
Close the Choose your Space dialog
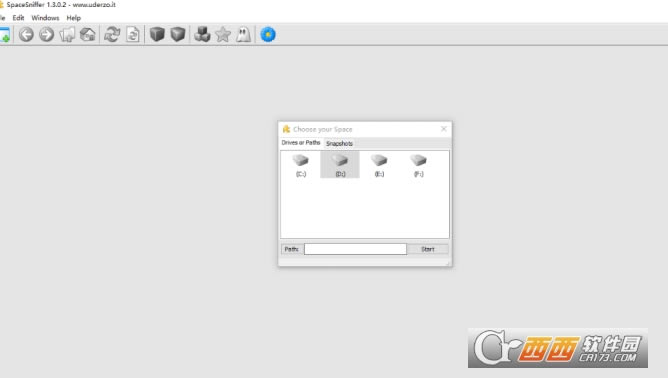point(443,129)
